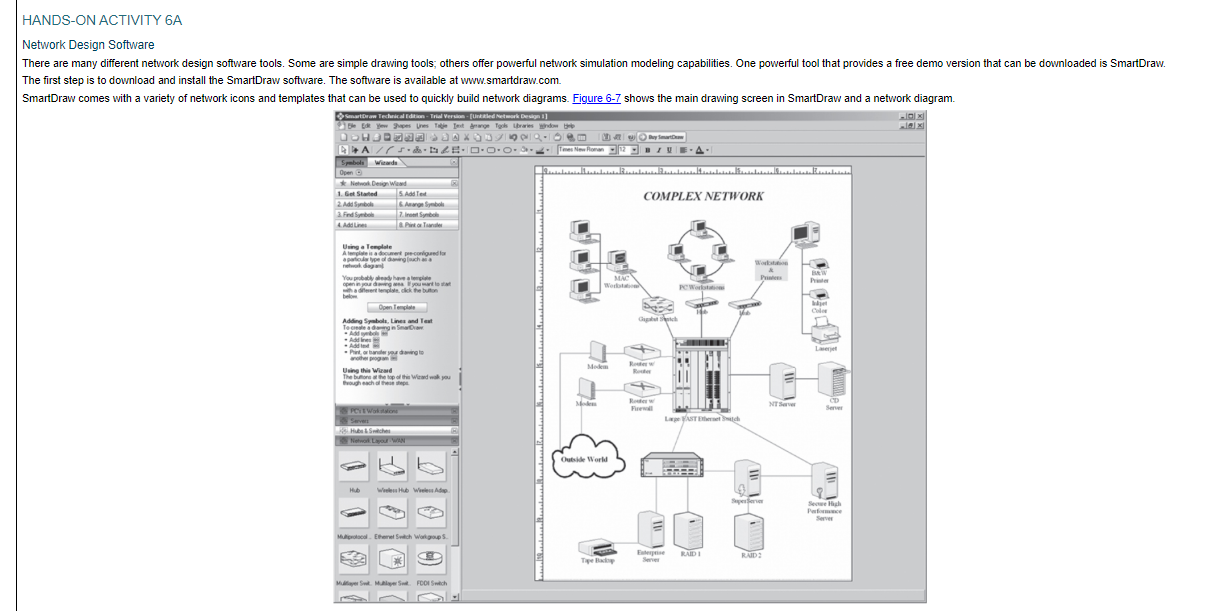Switch to the Symbols tab
This screenshot has height=611, width=1226.
(352, 162)
